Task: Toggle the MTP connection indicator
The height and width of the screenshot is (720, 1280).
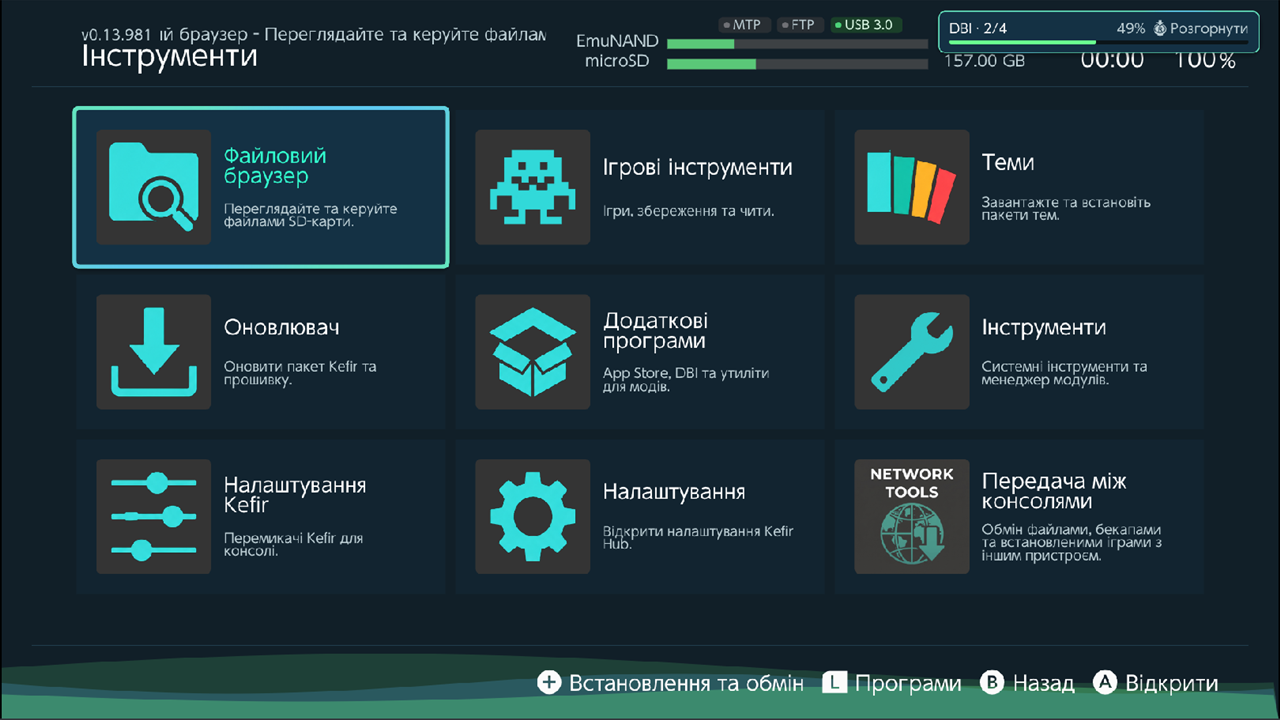Action: tap(744, 24)
